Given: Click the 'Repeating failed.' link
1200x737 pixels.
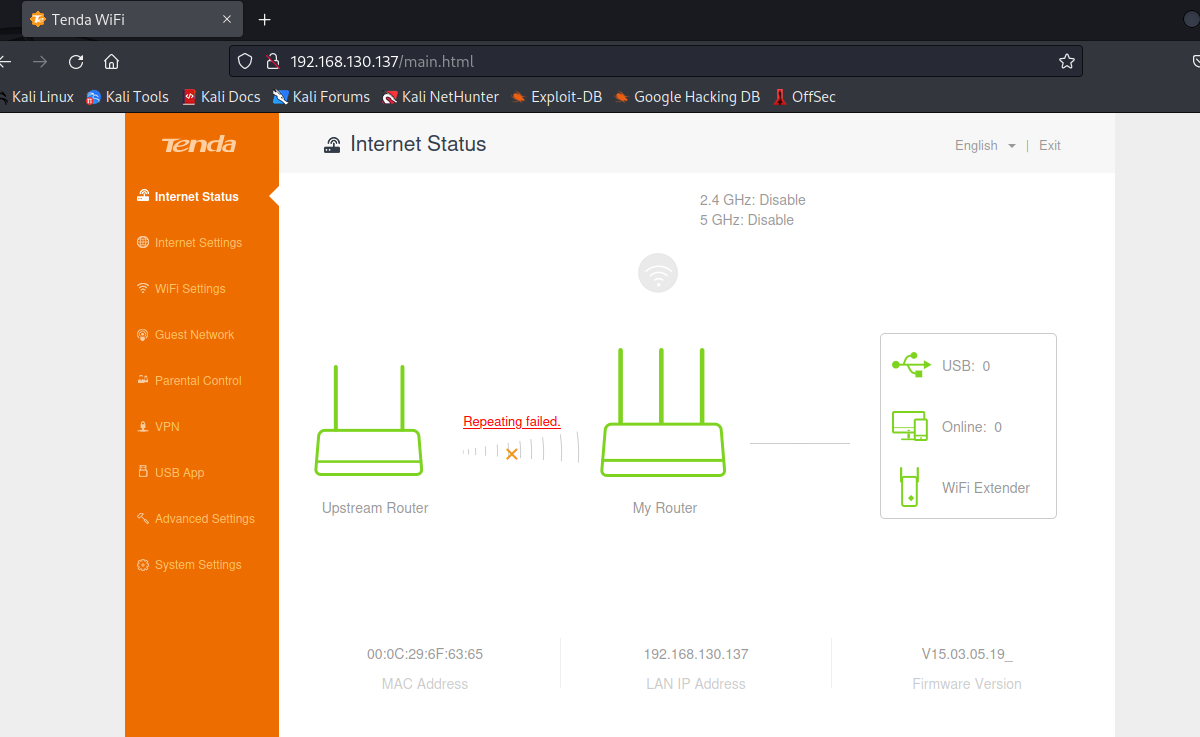Looking at the screenshot, I should tap(512, 422).
